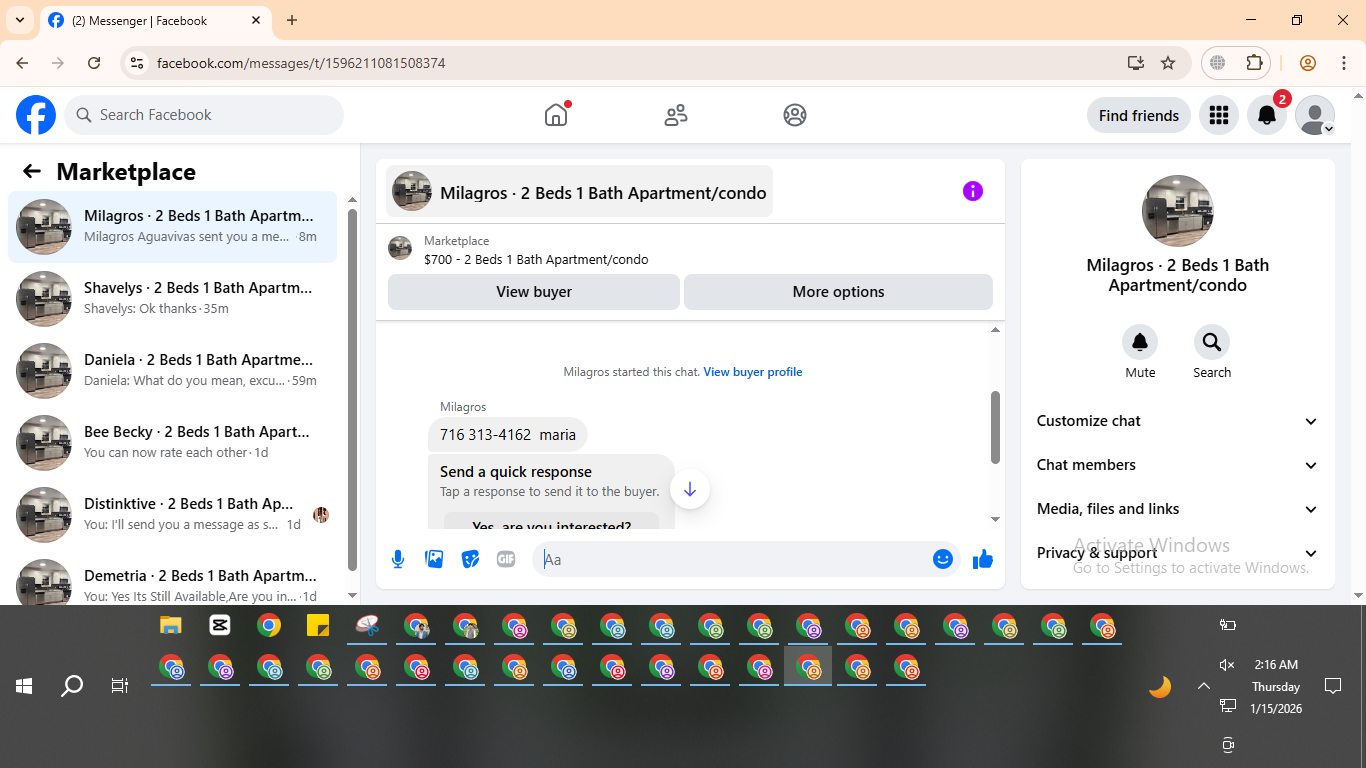Image resolution: width=1366 pixels, height=768 pixels.
Task: Click the speaker volume tray icon
Action: pos(1228,665)
